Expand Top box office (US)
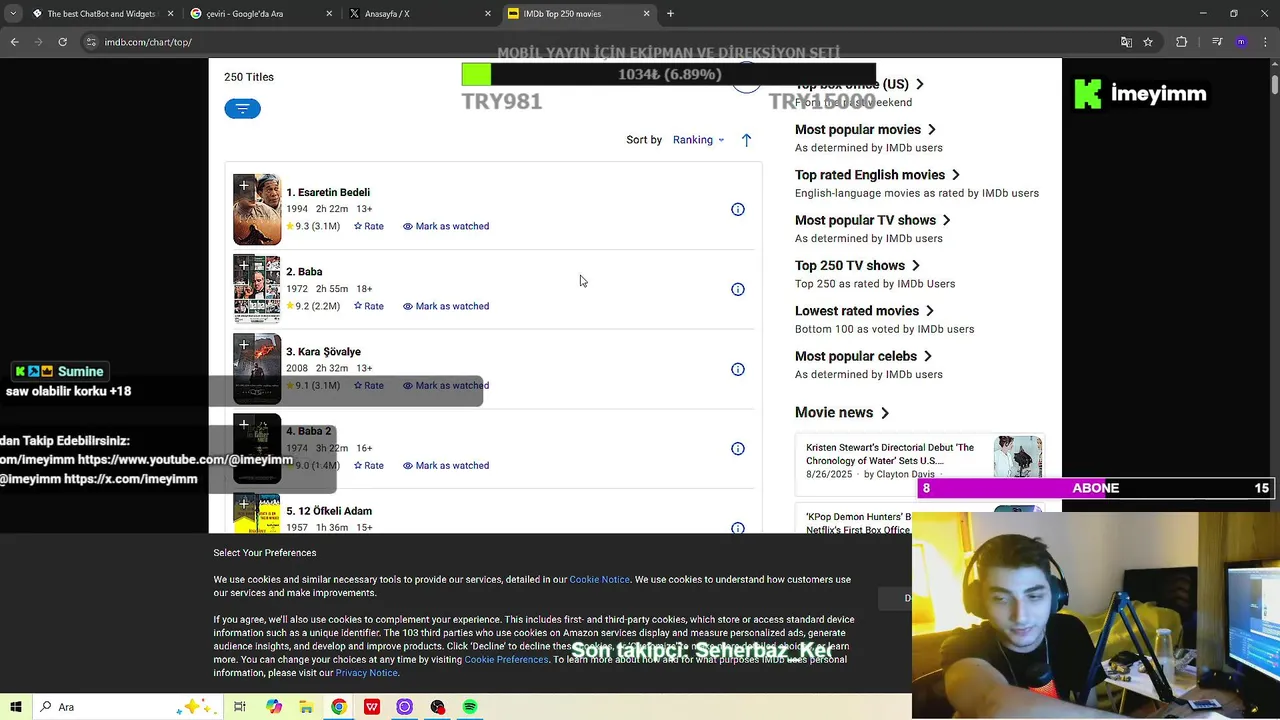This screenshot has height=720, width=1280. pyautogui.click(x=859, y=85)
